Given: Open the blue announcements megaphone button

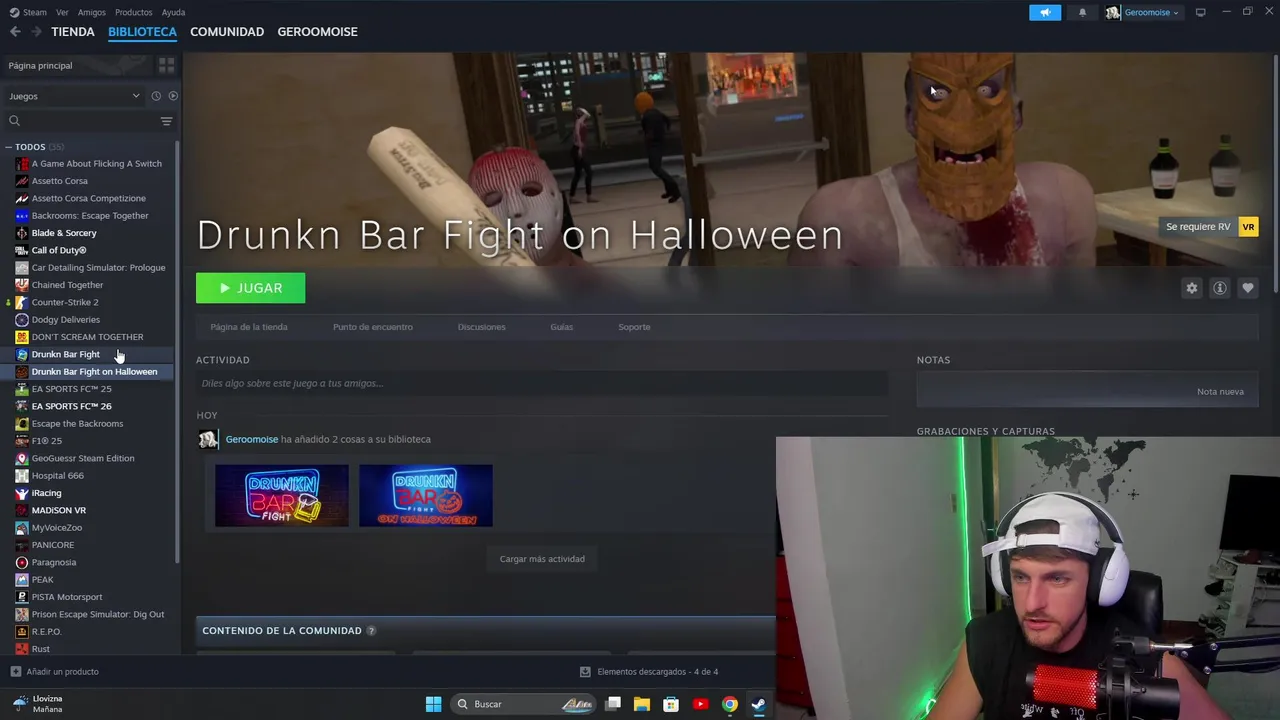Looking at the screenshot, I should 1045,12.
